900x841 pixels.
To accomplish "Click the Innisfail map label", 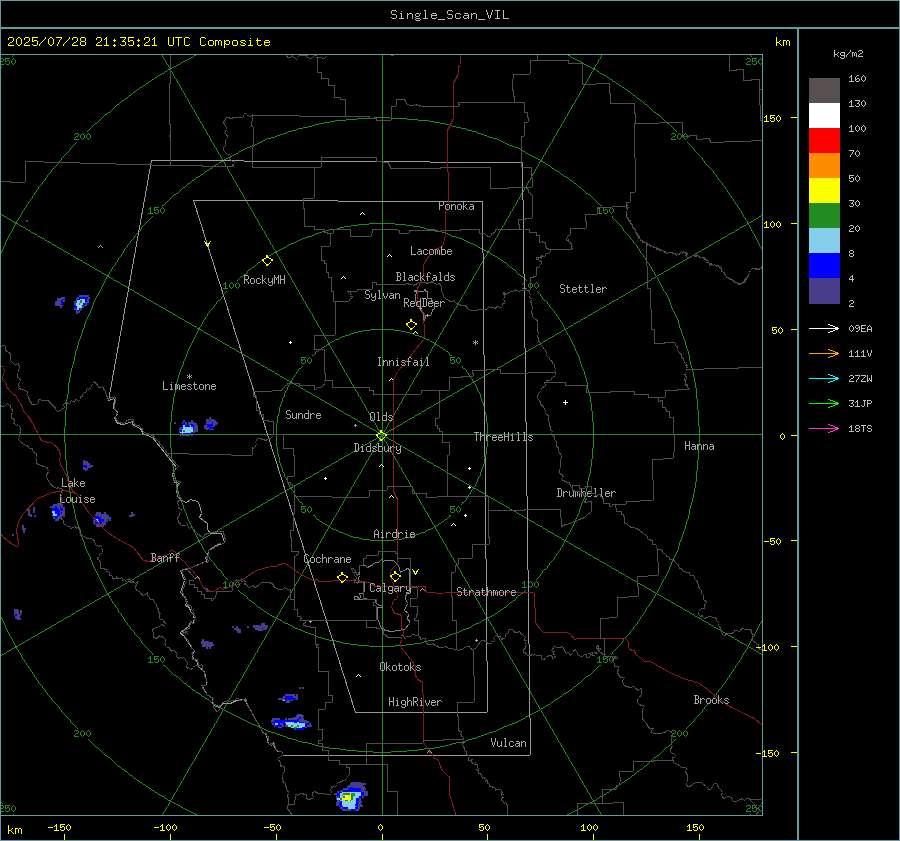I will [403, 362].
